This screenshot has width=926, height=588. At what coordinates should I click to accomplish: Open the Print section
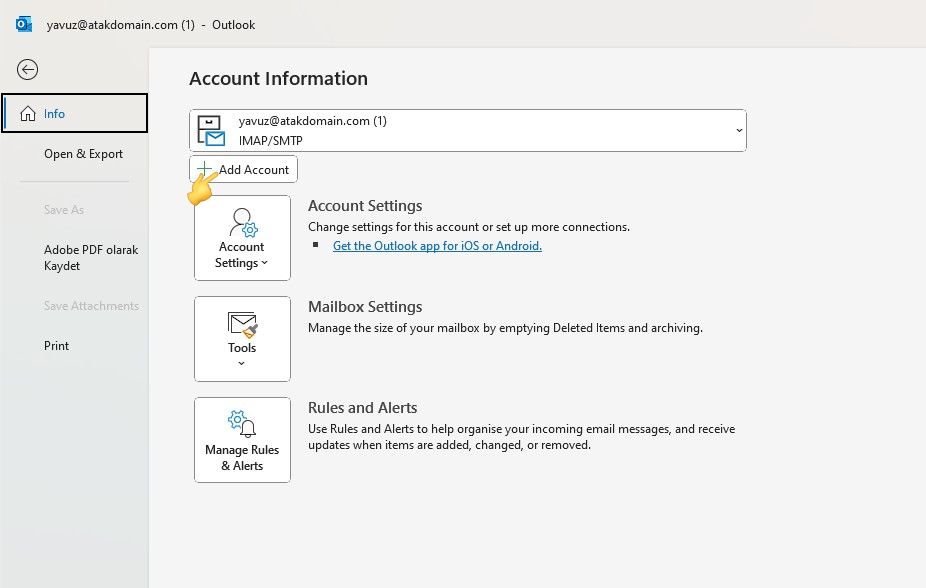coord(56,345)
